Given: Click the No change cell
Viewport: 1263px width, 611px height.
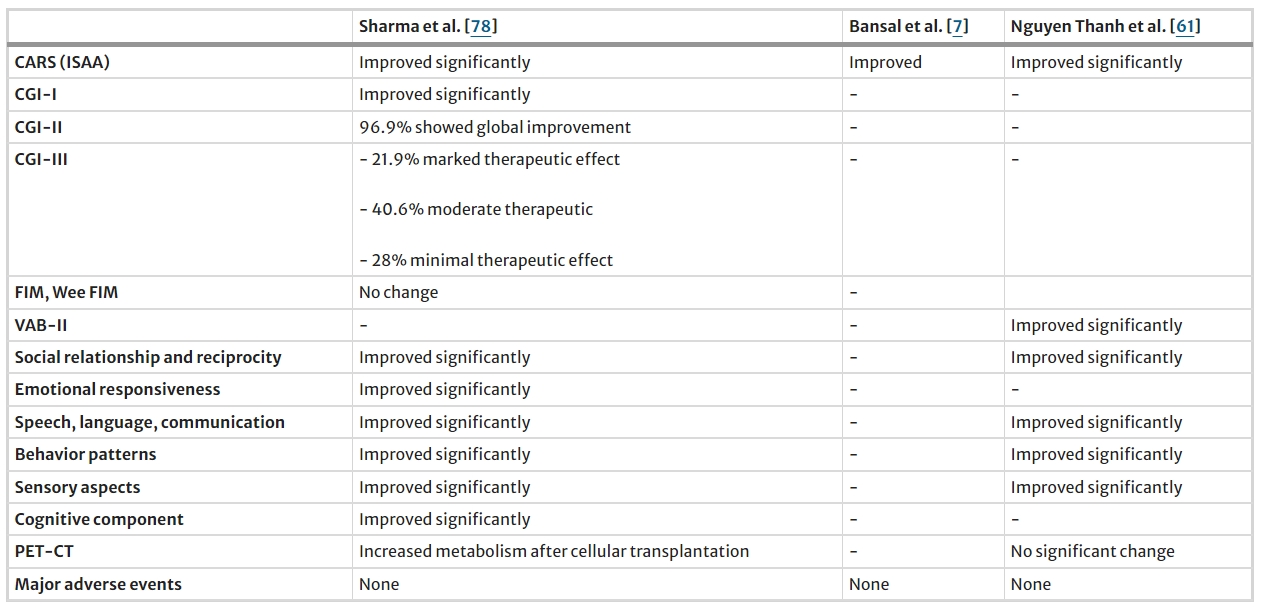Looking at the screenshot, I should [x=398, y=293].
